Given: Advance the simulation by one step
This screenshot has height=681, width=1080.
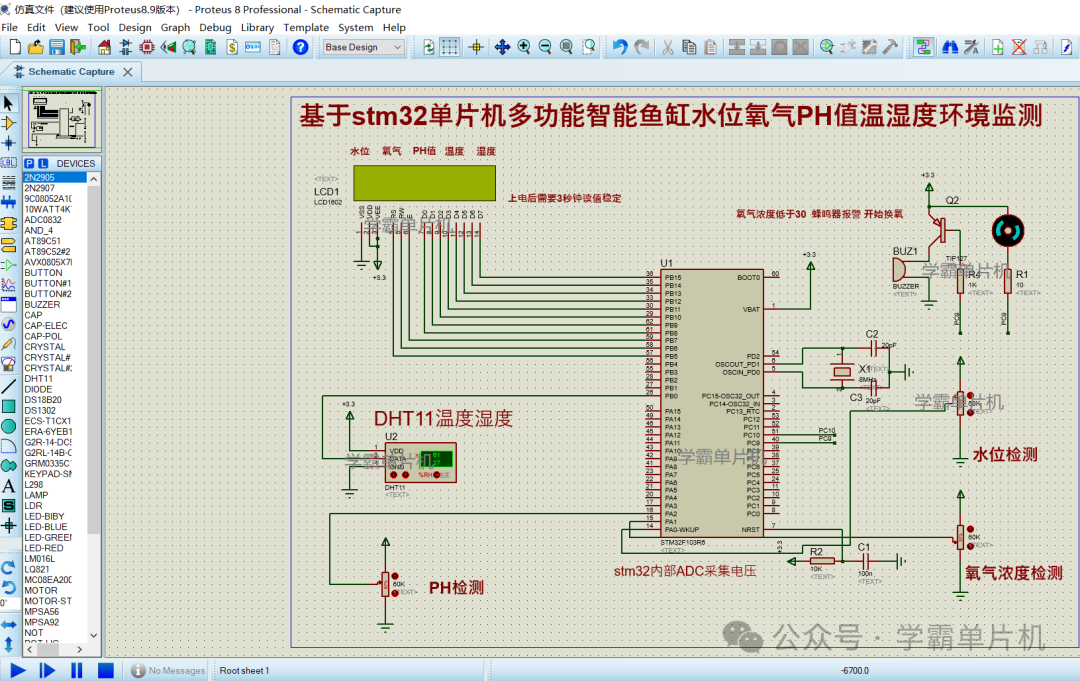Looking at the screenshot, I should [x=47, y=670].
